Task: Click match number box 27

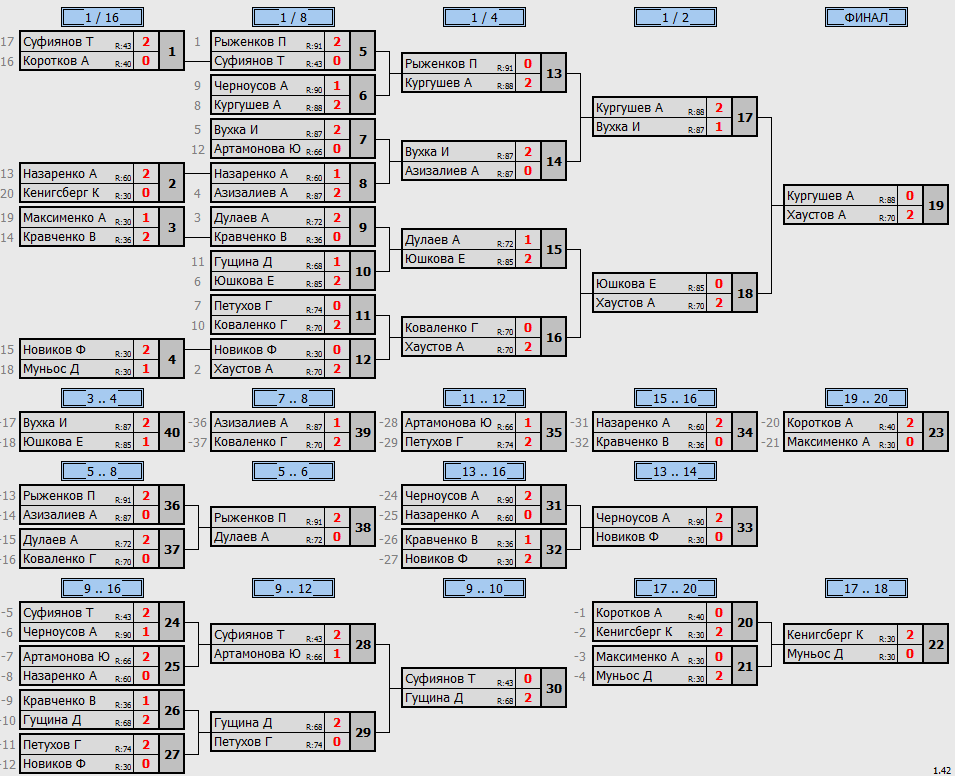Action: [172, 754]
